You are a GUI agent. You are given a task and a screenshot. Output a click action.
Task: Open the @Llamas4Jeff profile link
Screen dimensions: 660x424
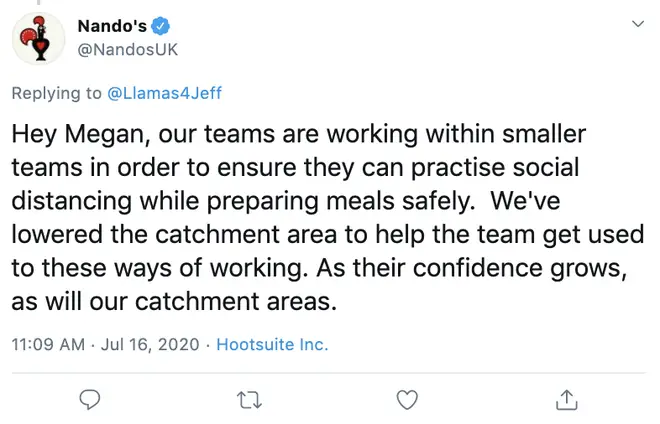coord(165,93)
